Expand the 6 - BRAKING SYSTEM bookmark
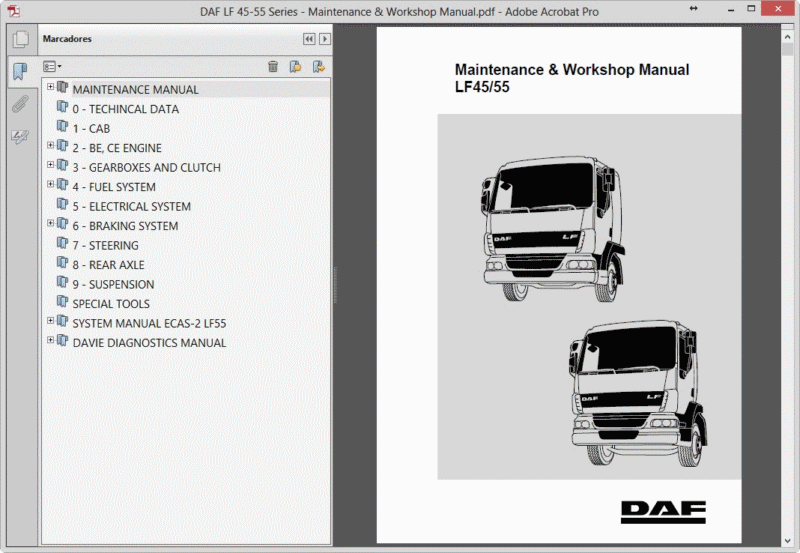Viewport: 800px width, 553px height. click(51, 223)
